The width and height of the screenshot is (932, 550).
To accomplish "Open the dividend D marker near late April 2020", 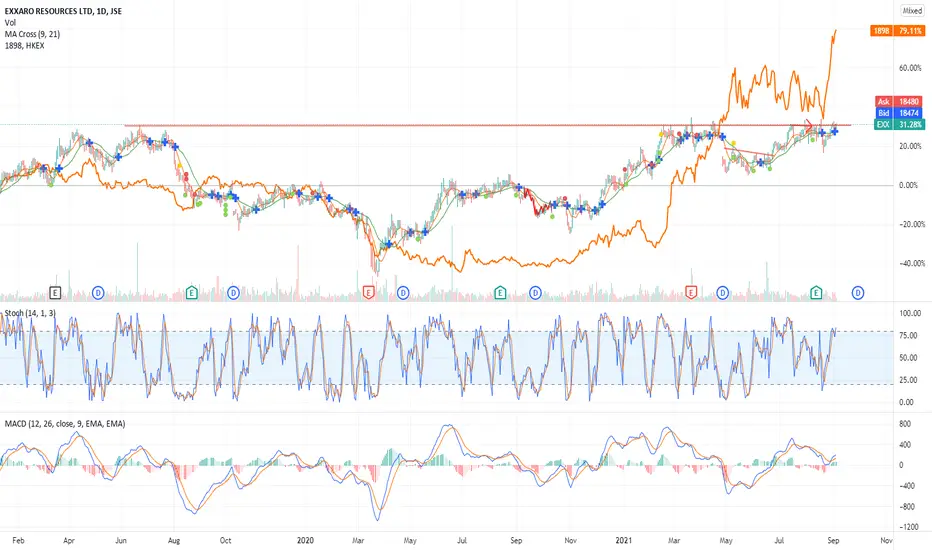I will click(x=404, y=293).
